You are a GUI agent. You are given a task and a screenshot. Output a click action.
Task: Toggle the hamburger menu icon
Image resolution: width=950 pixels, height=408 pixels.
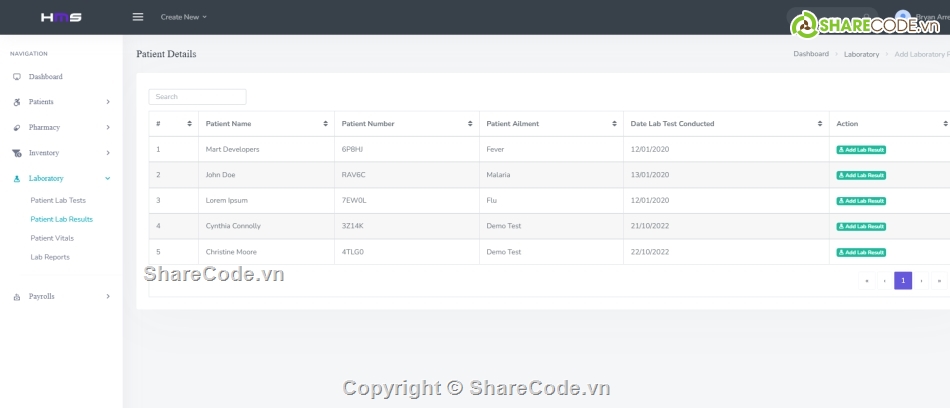tap(138, 17)
